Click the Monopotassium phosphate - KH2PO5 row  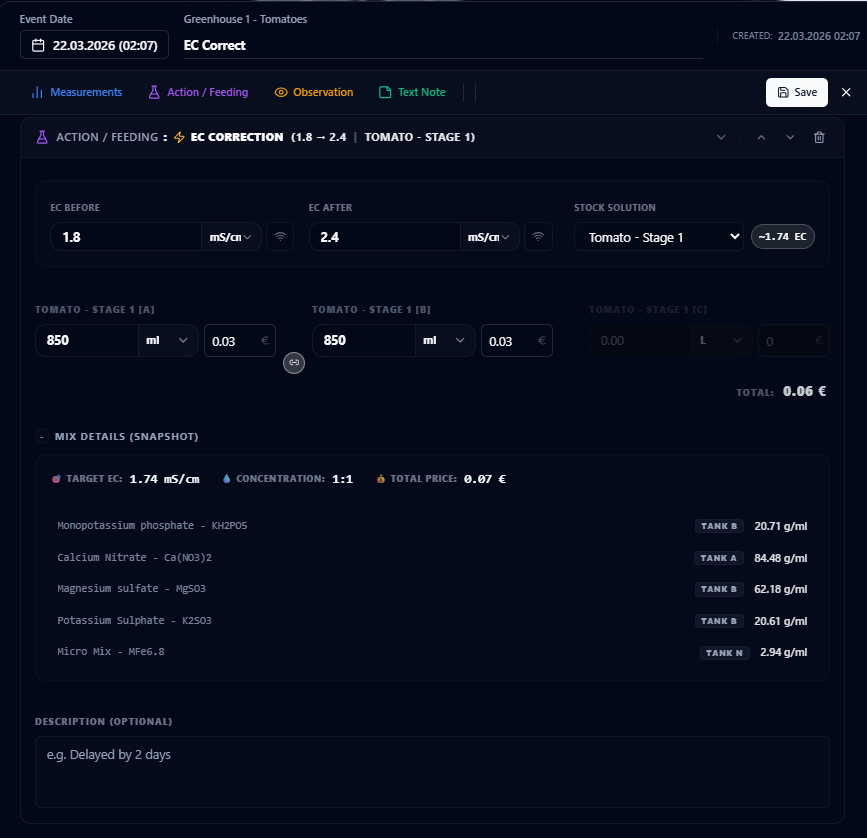pyautogui.click(x=432, y=526)
